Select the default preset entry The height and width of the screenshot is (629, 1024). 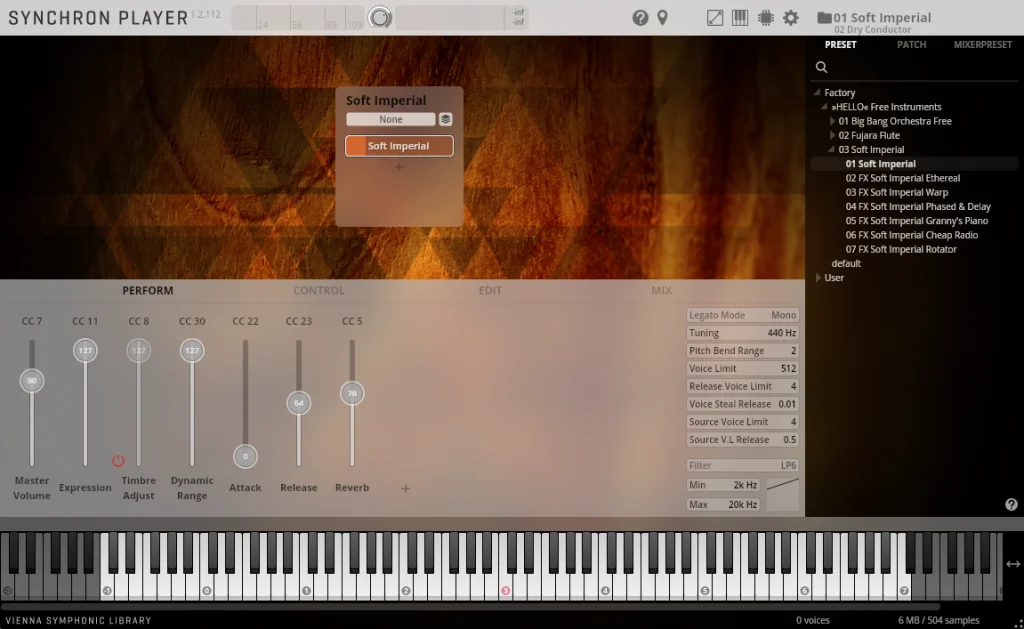point(846,263)
